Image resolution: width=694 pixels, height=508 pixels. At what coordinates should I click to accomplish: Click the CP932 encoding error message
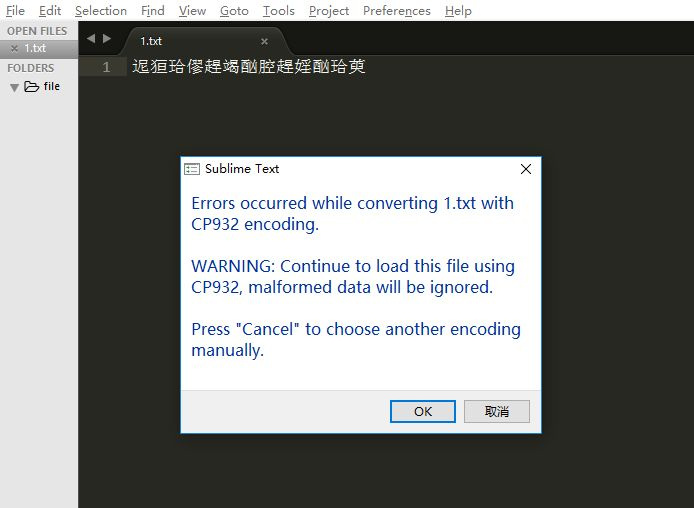pyautogui.click(x=352, y=214)
